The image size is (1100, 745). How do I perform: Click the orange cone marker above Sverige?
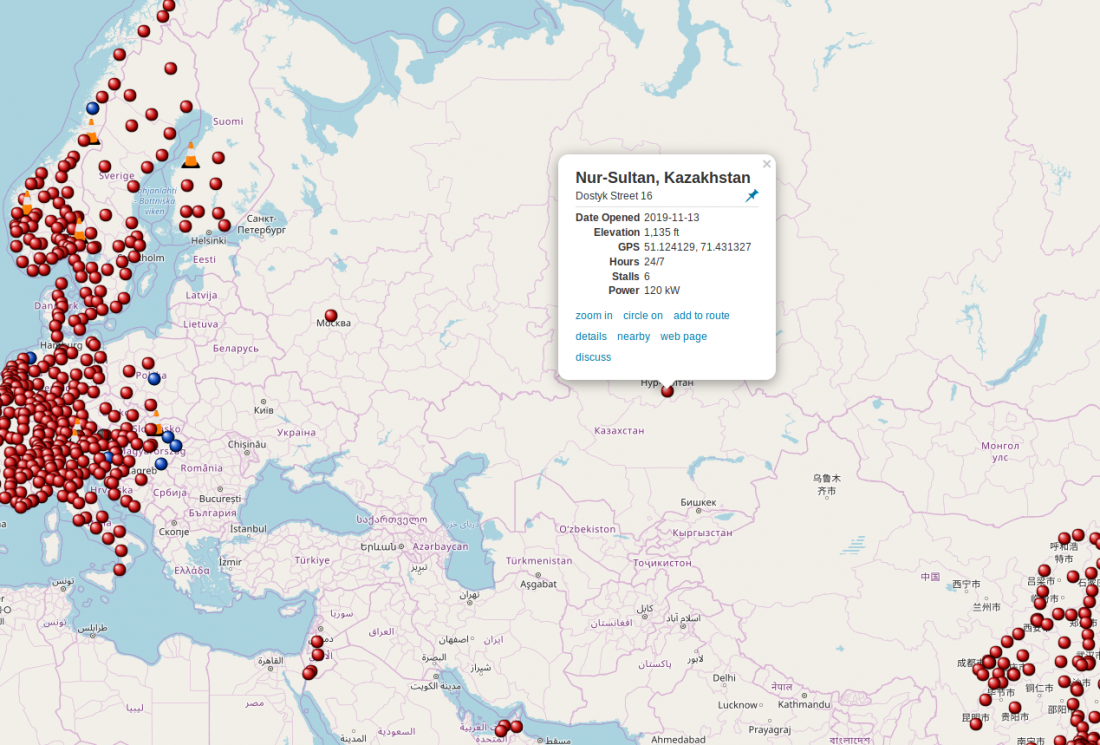91,132
